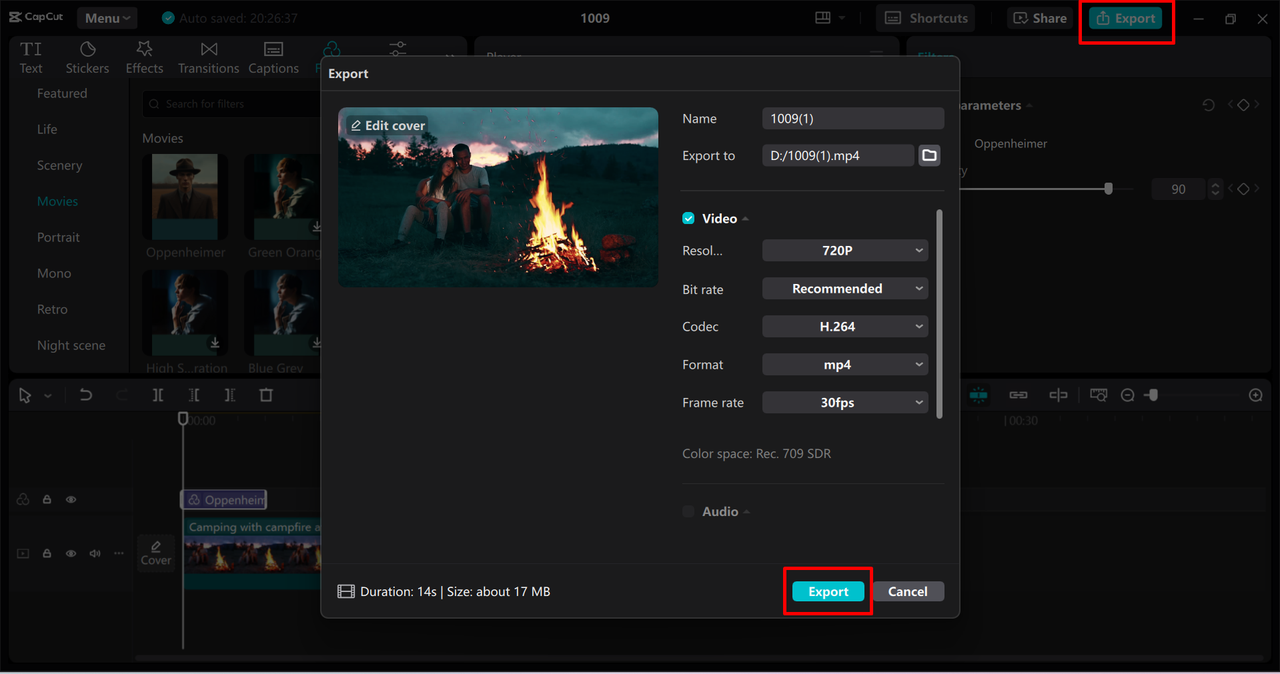This screenshot has width=1280, height=674.
Task: Open the Adjustment sliders tab icon
Action: coord(398,50)
